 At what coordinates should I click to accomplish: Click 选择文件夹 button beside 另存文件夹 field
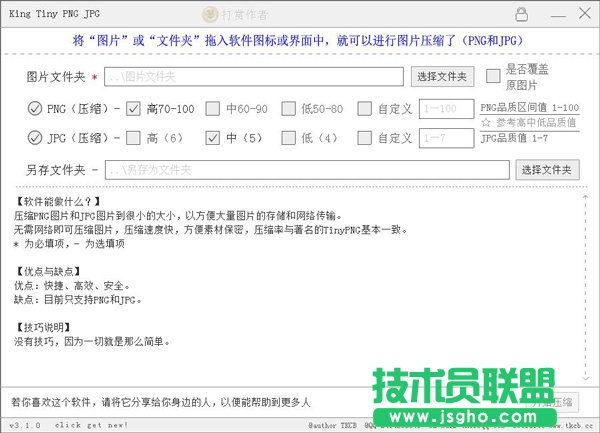pos(547,170)
